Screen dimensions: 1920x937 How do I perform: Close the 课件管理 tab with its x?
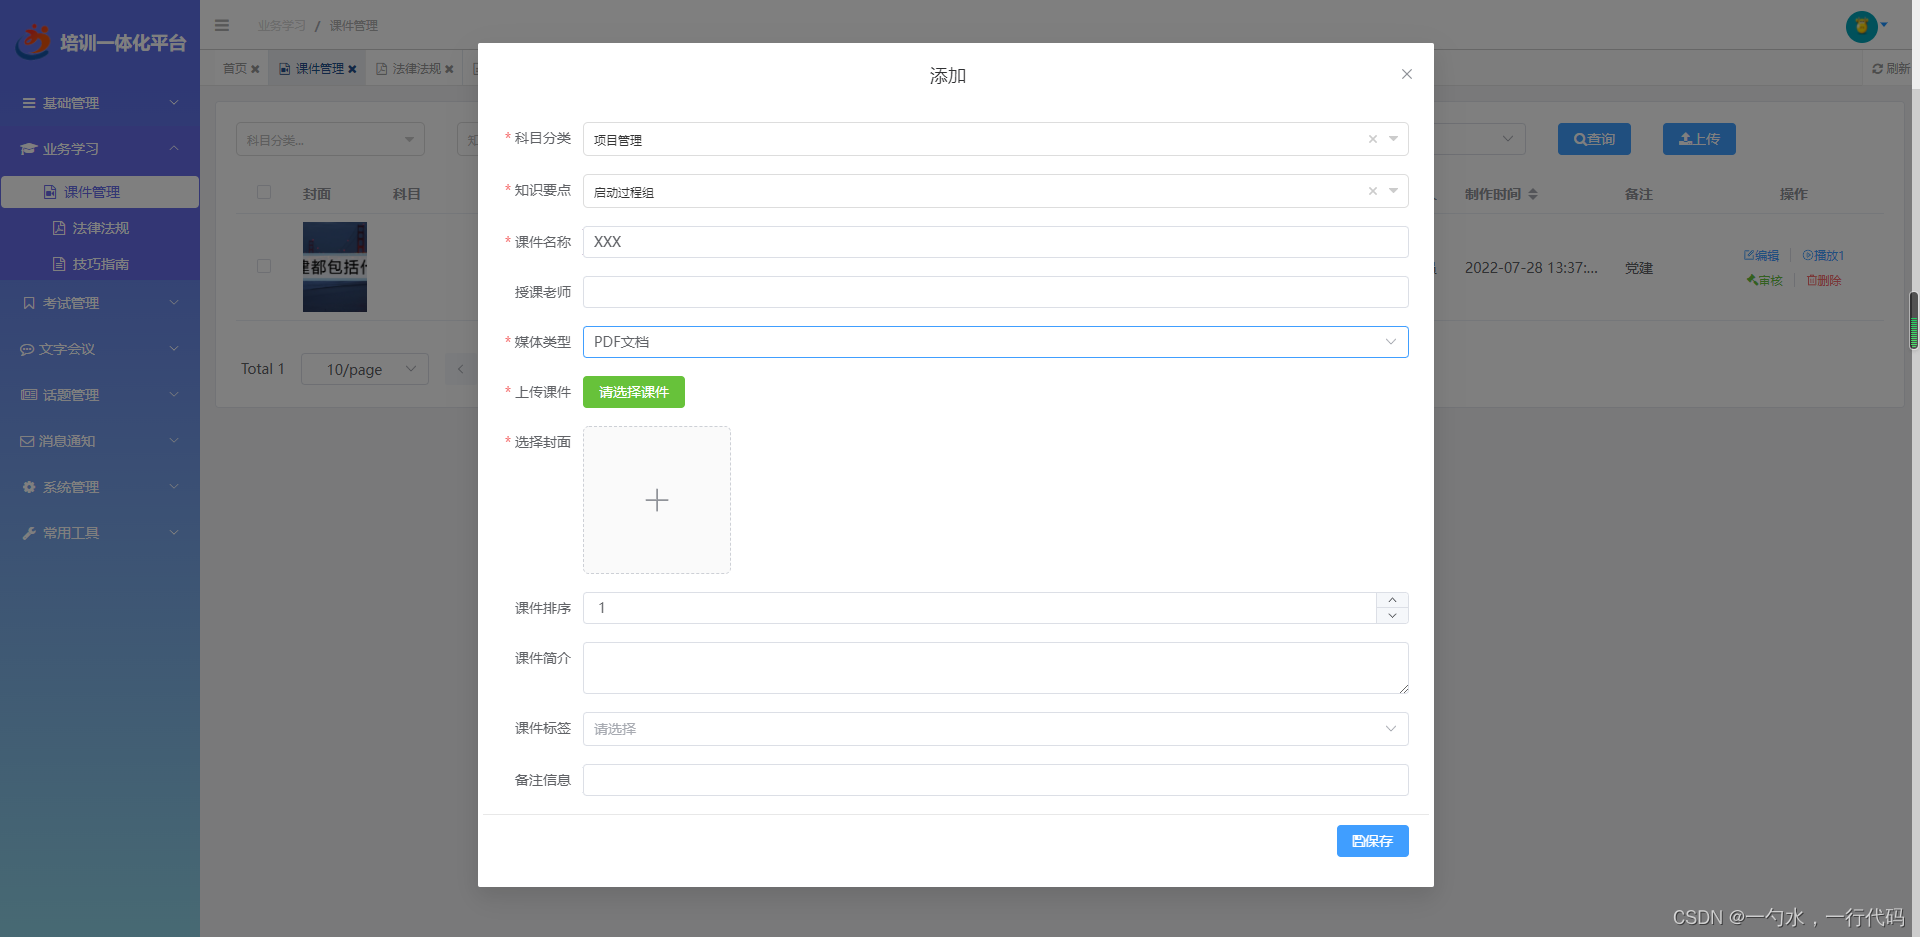click(x=352, y=69)
